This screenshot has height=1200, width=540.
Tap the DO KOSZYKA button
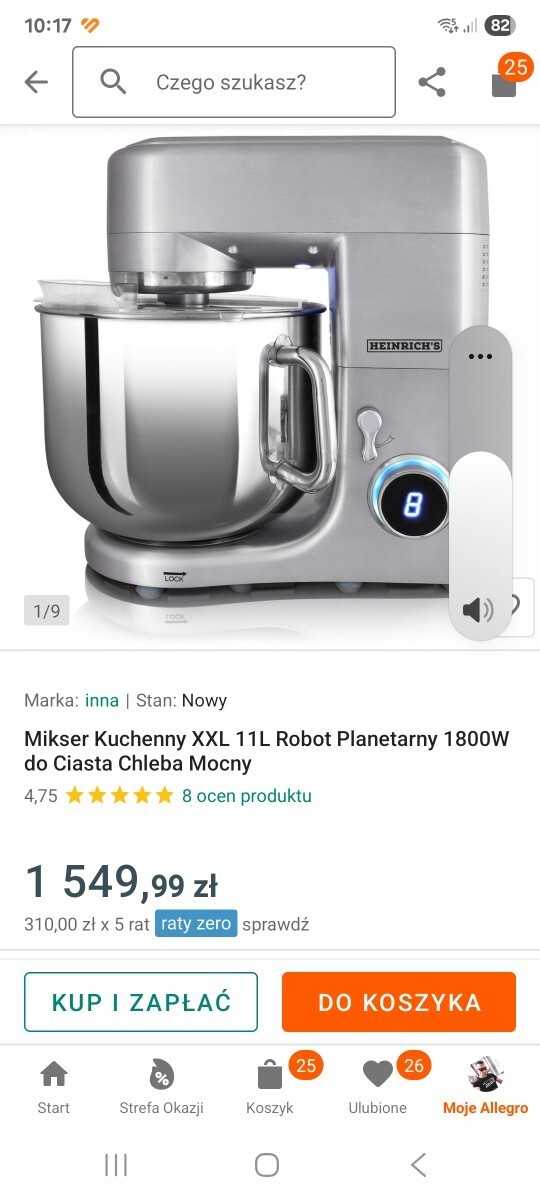(x=399, y=1002)
